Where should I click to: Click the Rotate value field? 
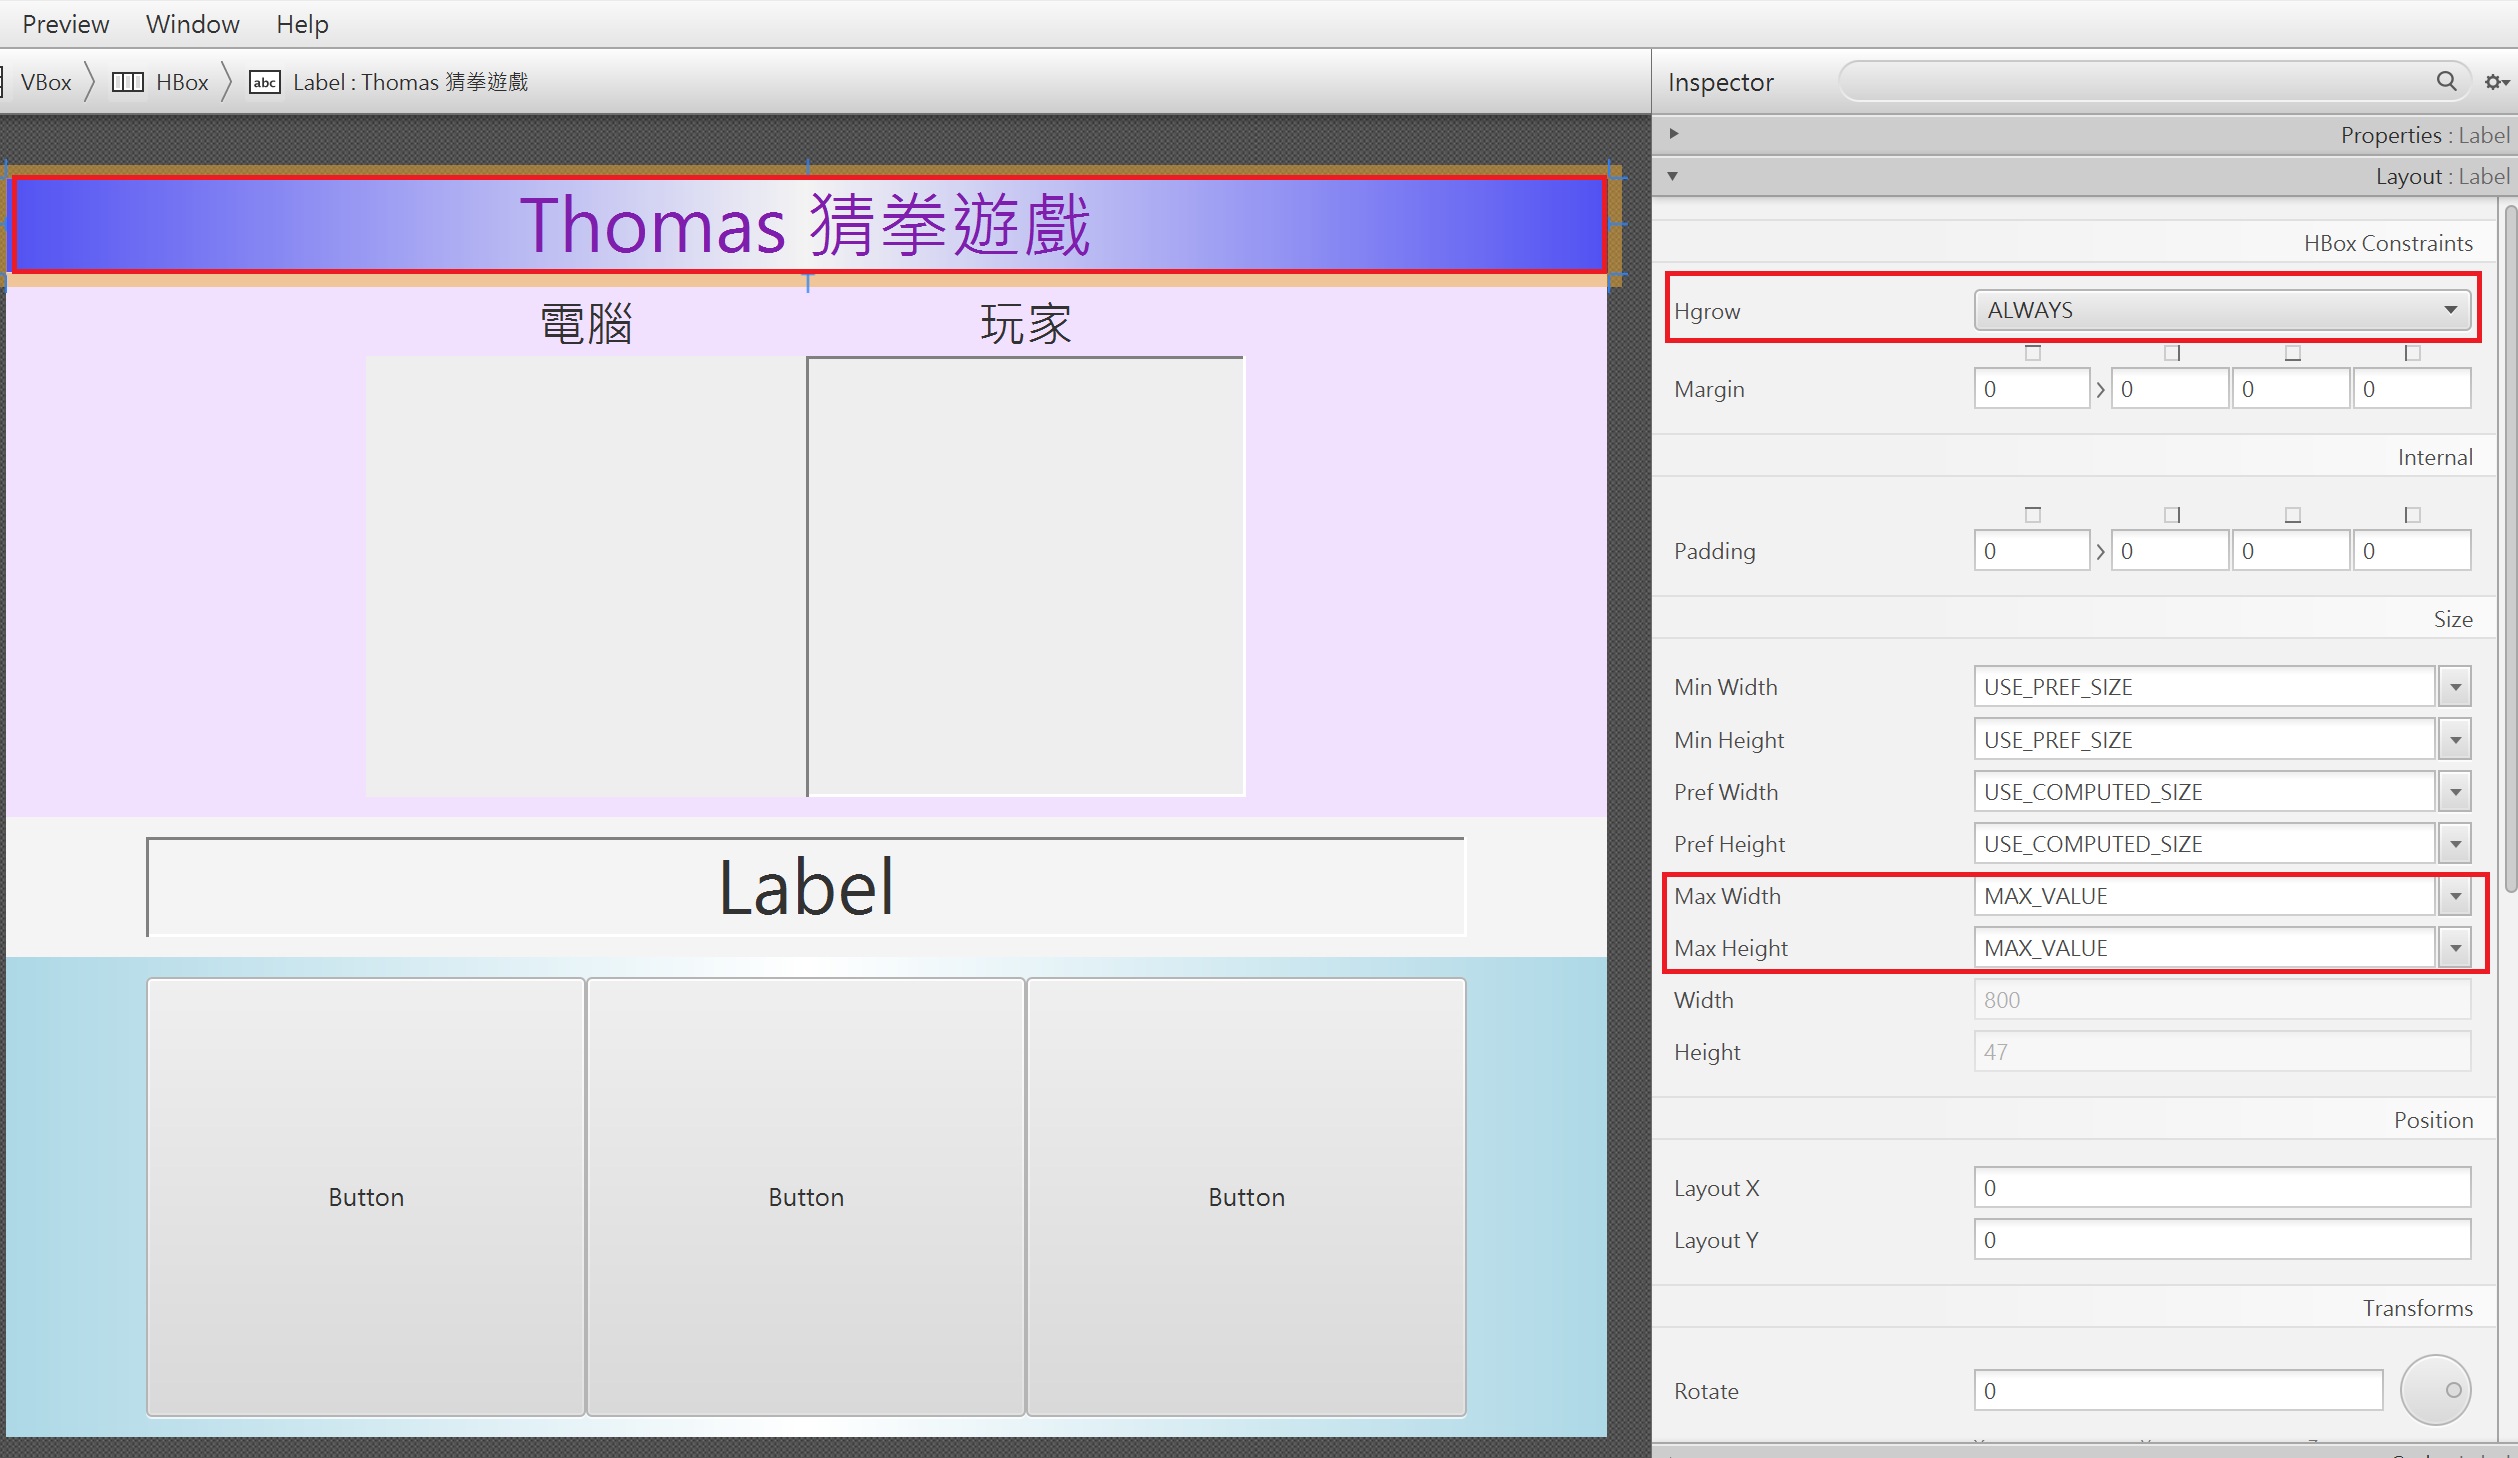2178,1391
